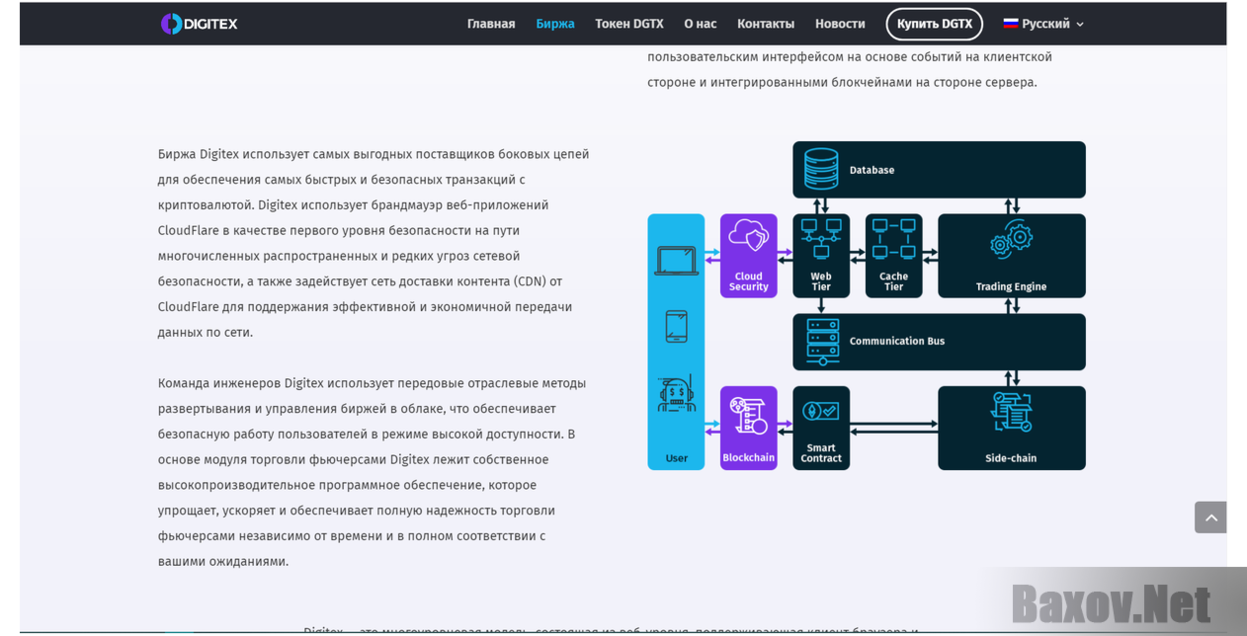The image size is (1247, 636).
Task: Click the 'Trading Engine' label text
Action: [x=1011, y=287]
